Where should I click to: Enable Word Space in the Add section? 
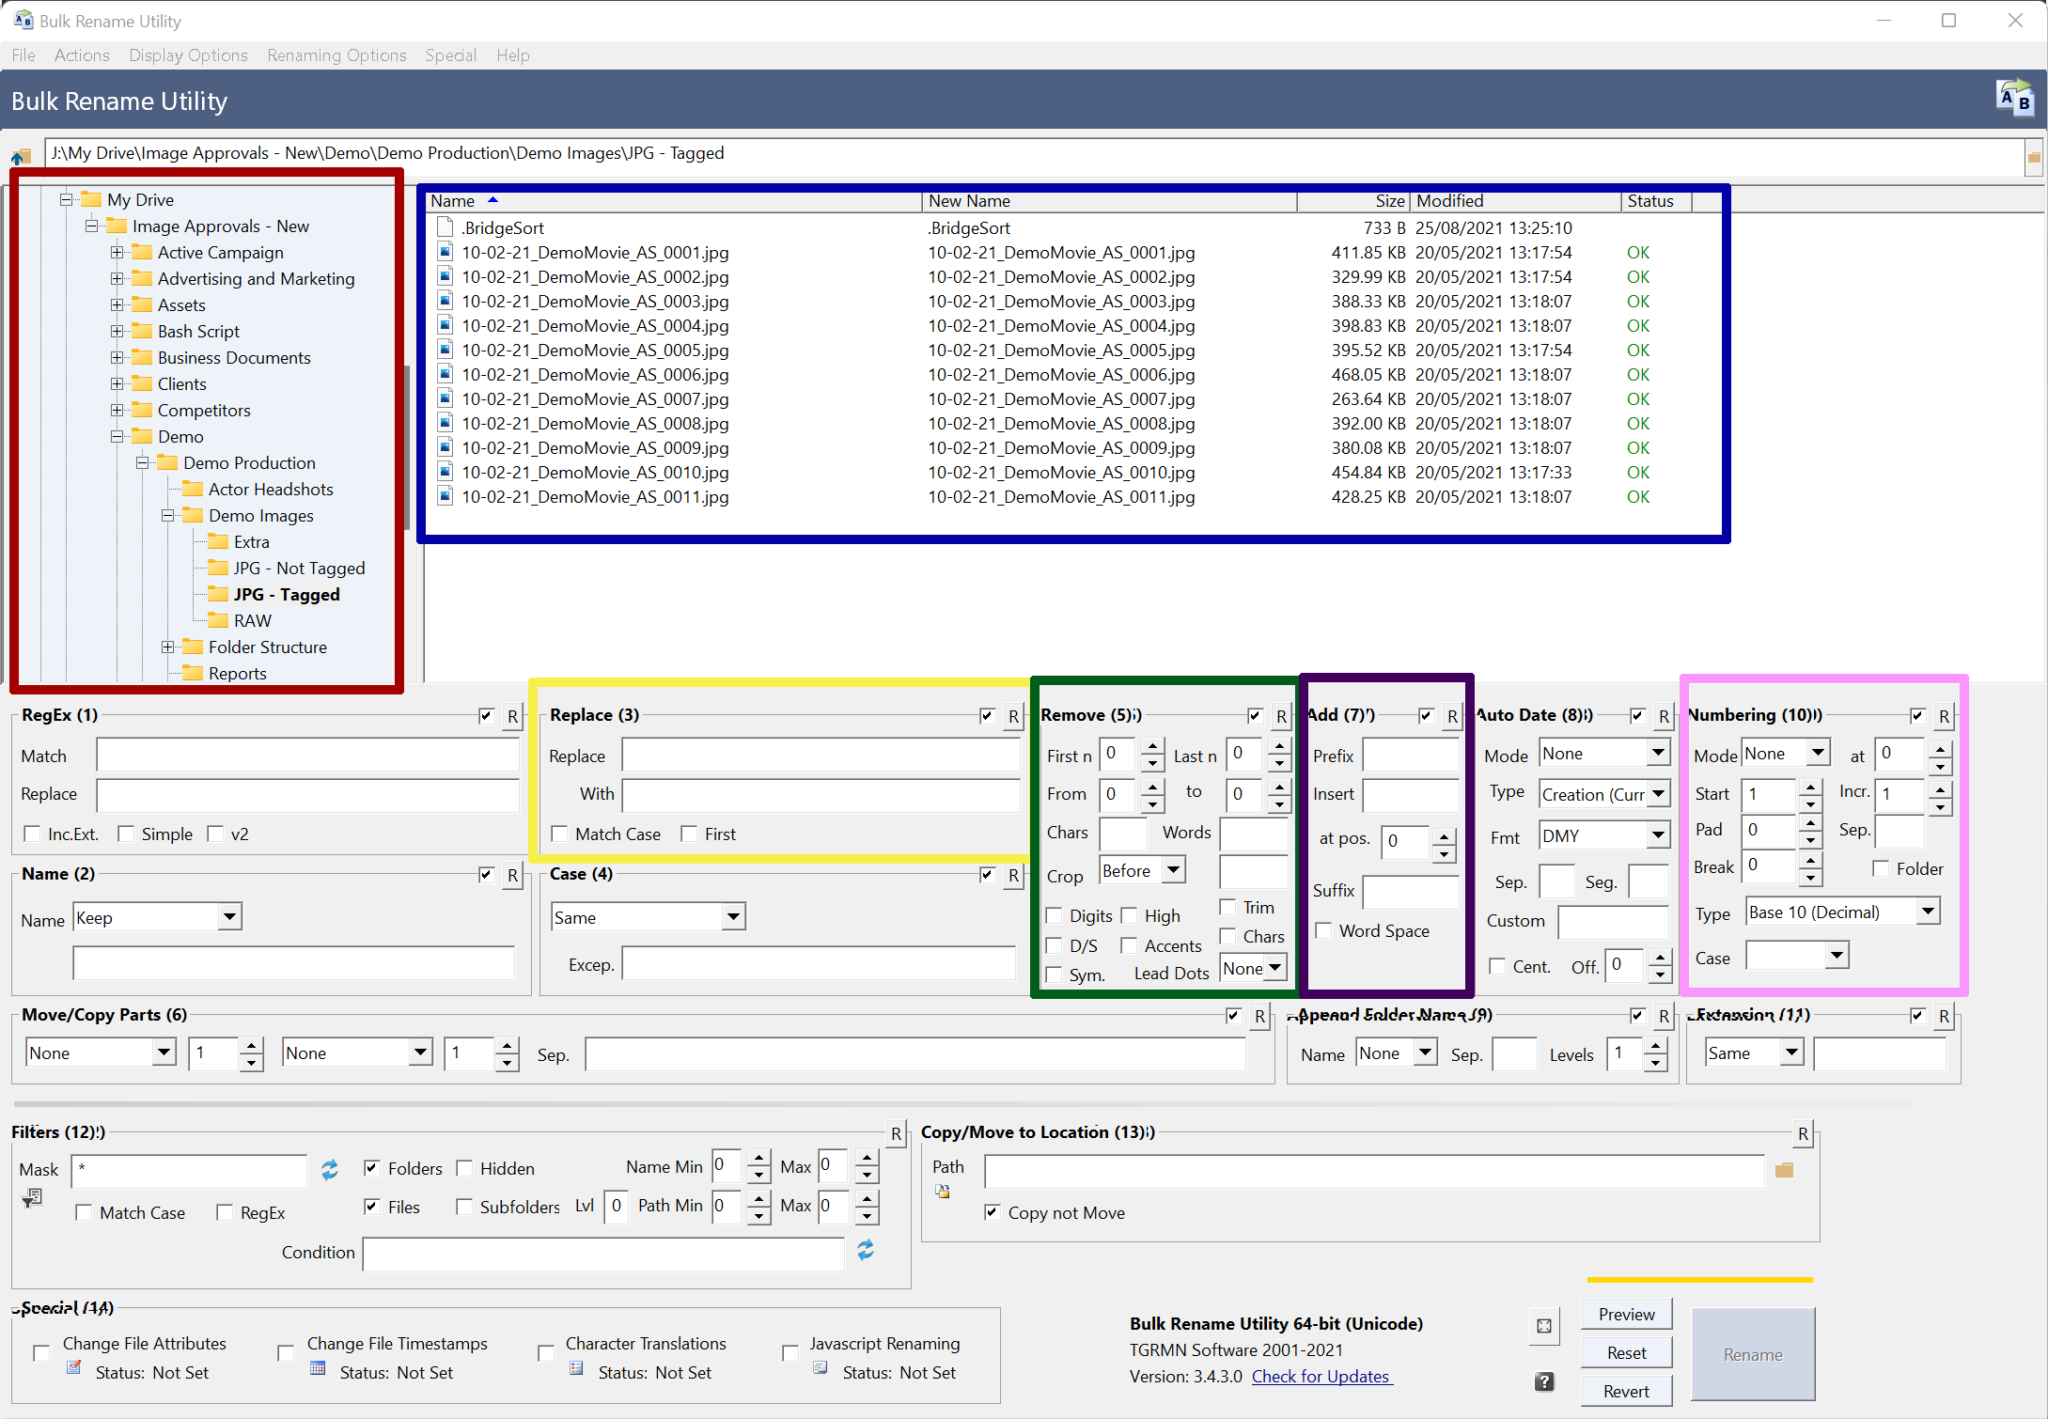click(1324, 930)
